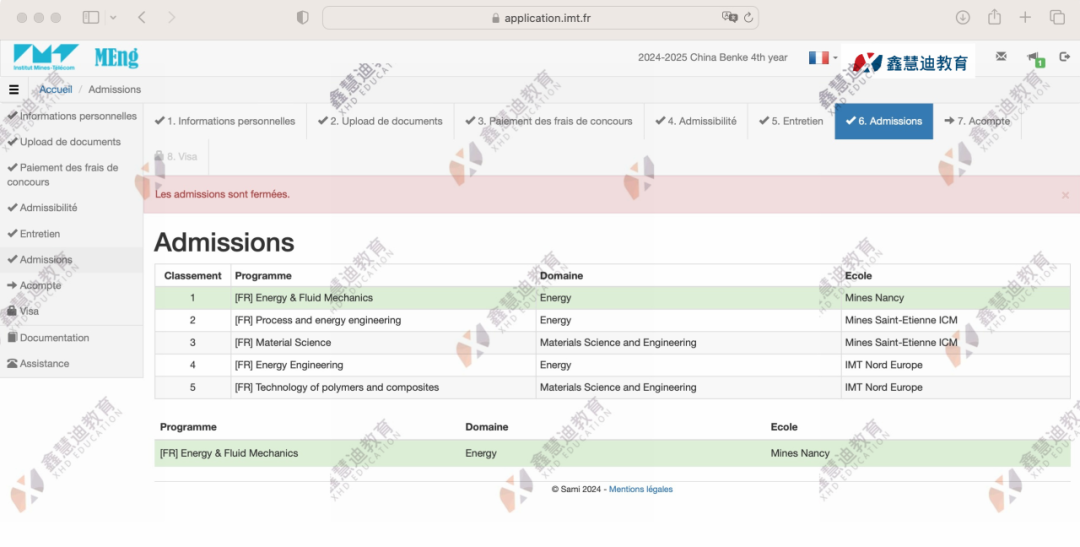The height and width of the screenshot is (547, 1080).
Task: Open the hamburger menu icon
Action: (x=13, y=90)
